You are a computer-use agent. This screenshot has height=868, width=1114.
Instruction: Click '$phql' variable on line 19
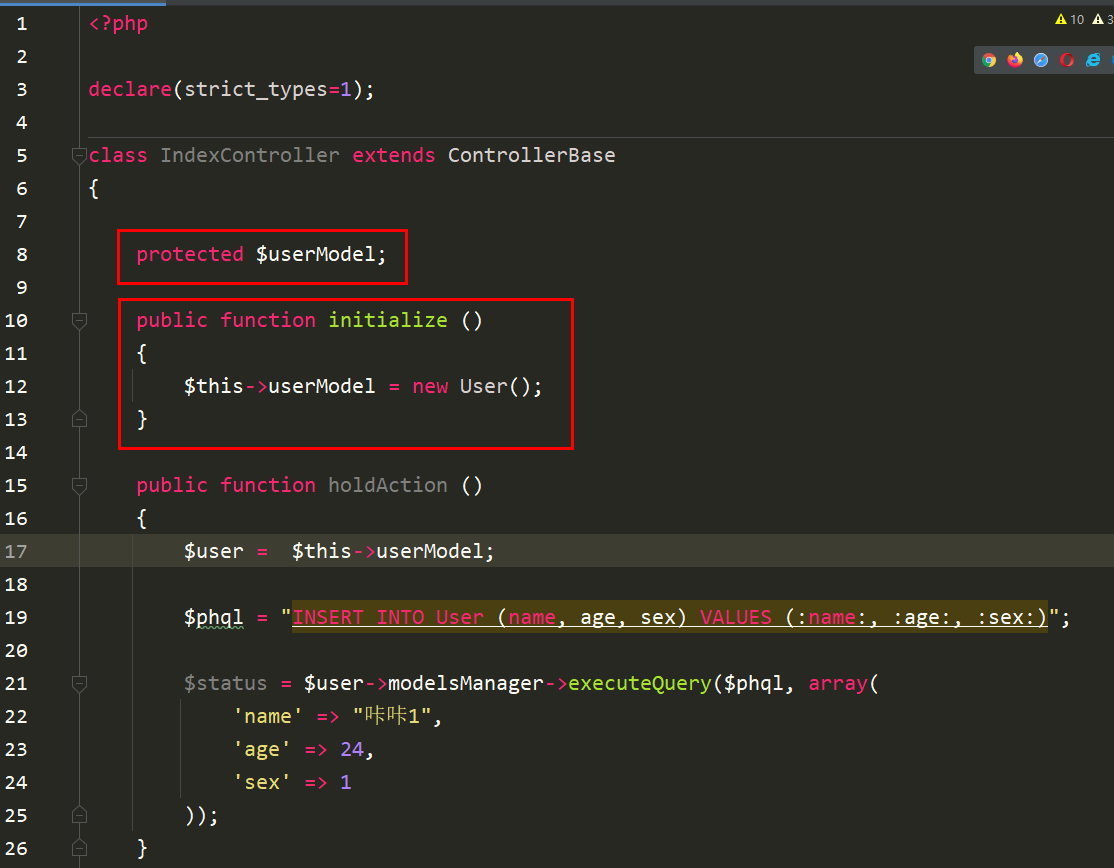pos(214,618)
